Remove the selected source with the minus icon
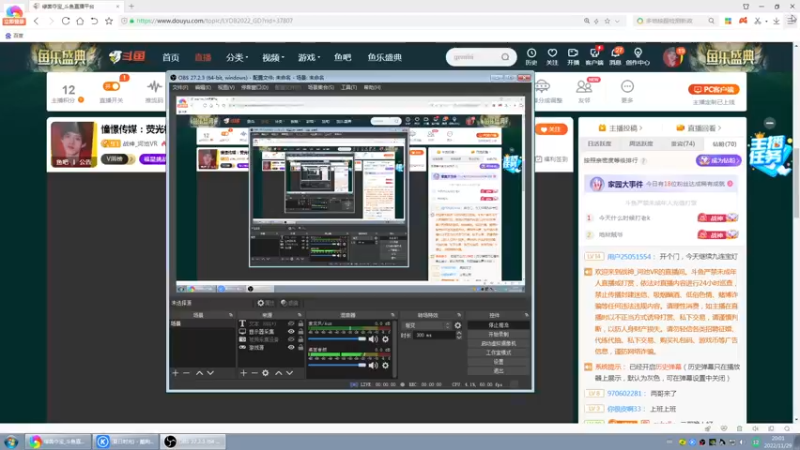This screenshot has width=800, height=450. 254,373
